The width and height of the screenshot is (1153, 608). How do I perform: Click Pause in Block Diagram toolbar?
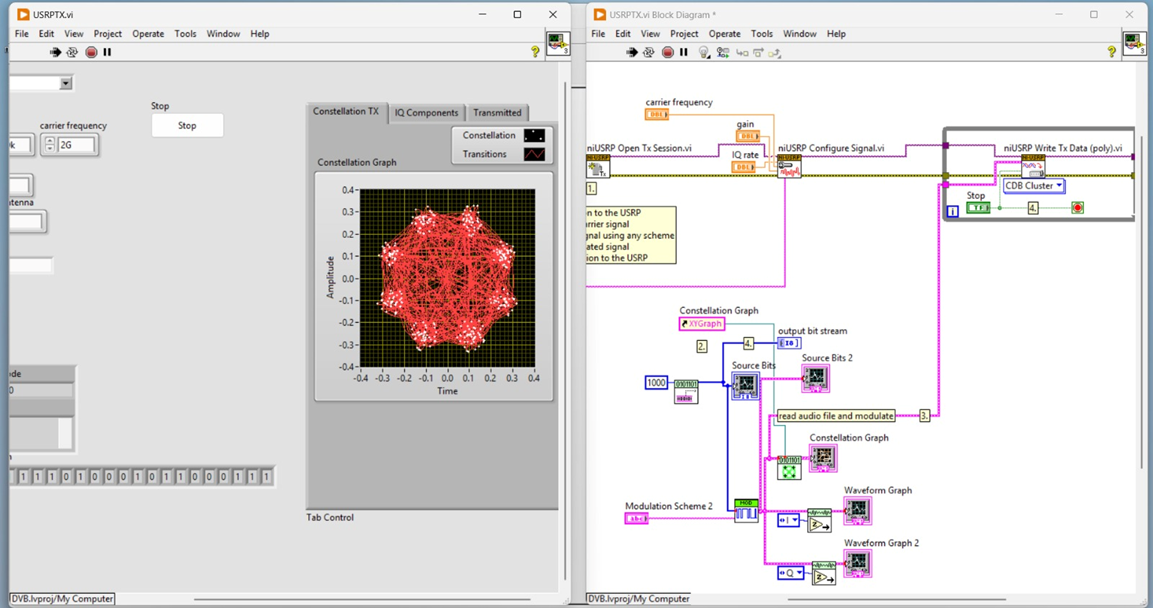tap(684, 52)
